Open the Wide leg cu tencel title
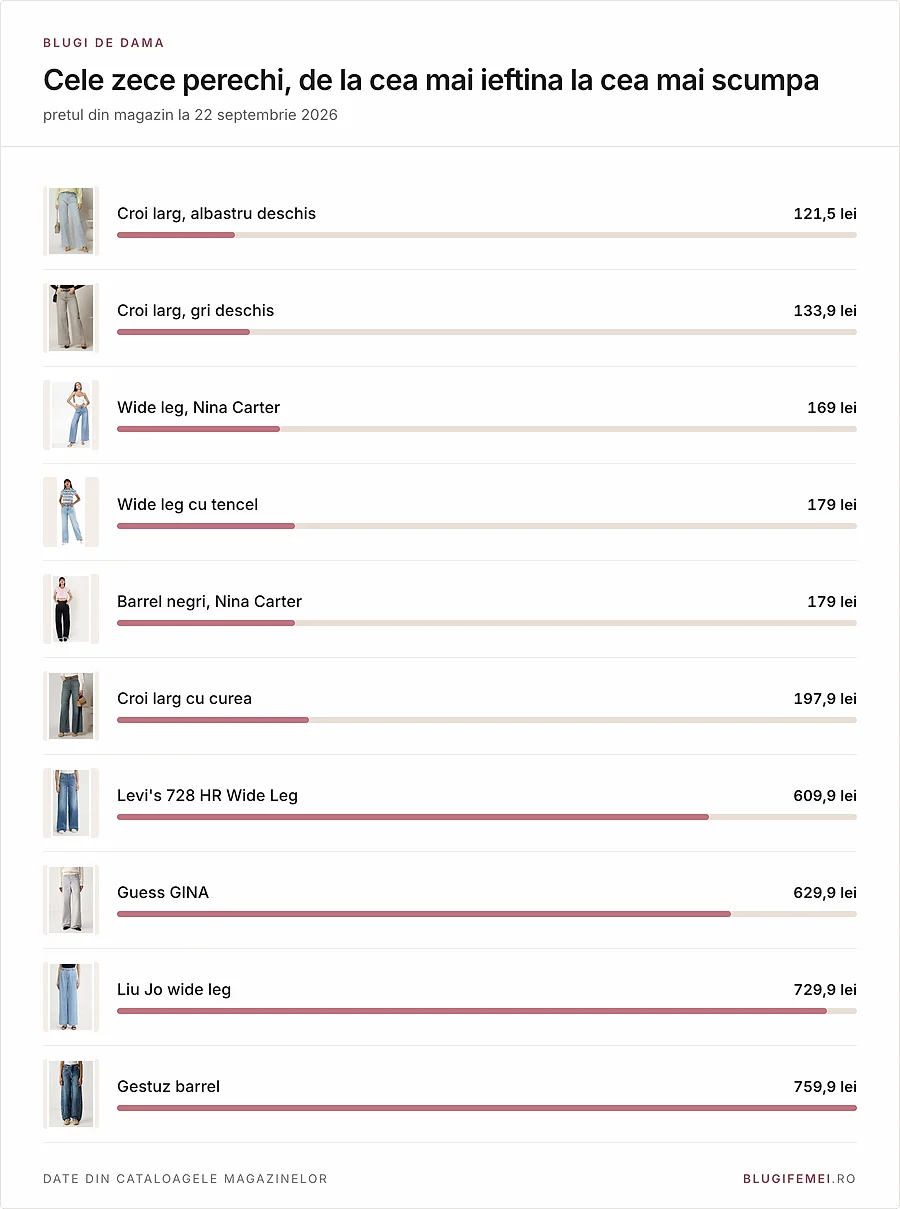 point(187,504)
